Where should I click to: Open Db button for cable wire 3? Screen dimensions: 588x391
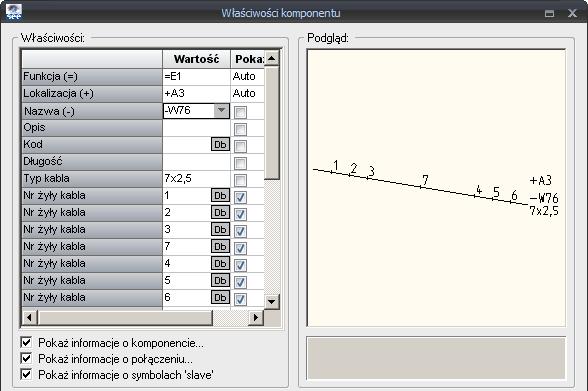pos(220,229)
